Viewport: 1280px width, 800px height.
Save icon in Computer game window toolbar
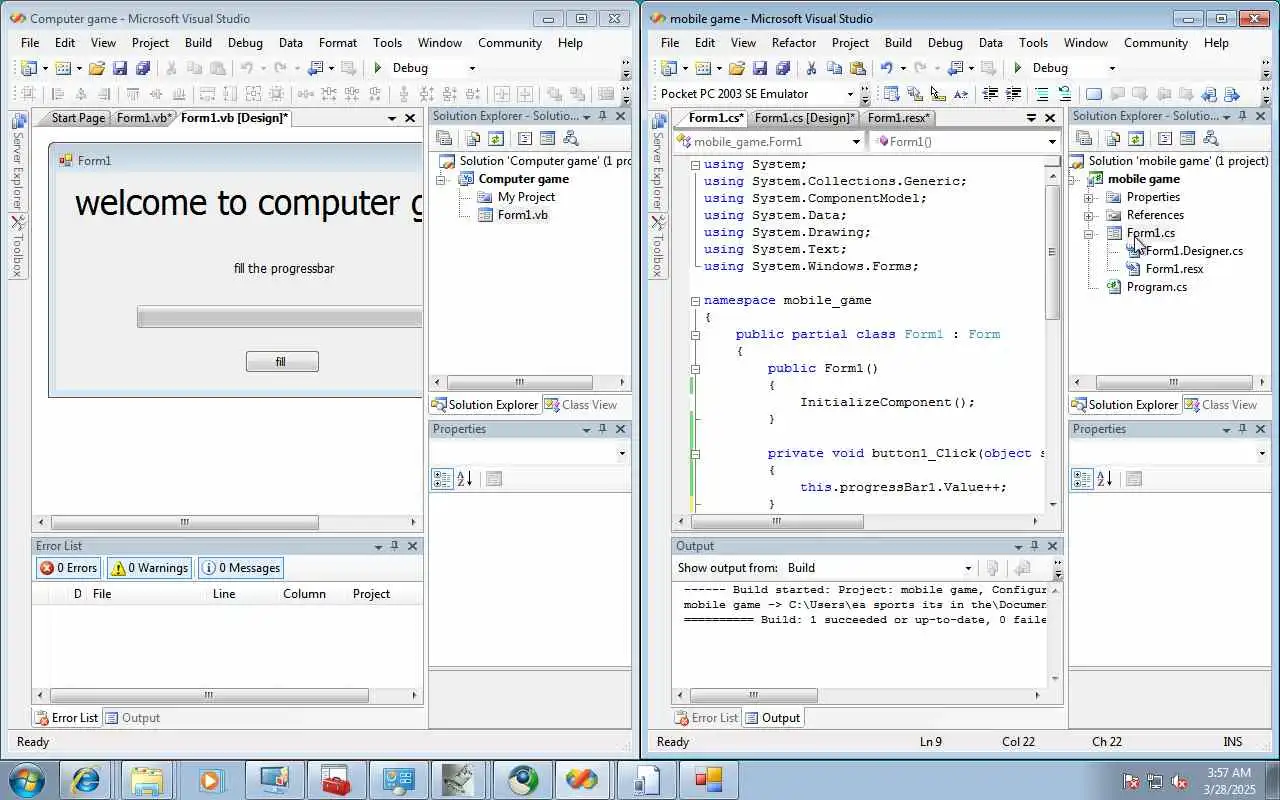pos(120,68)
